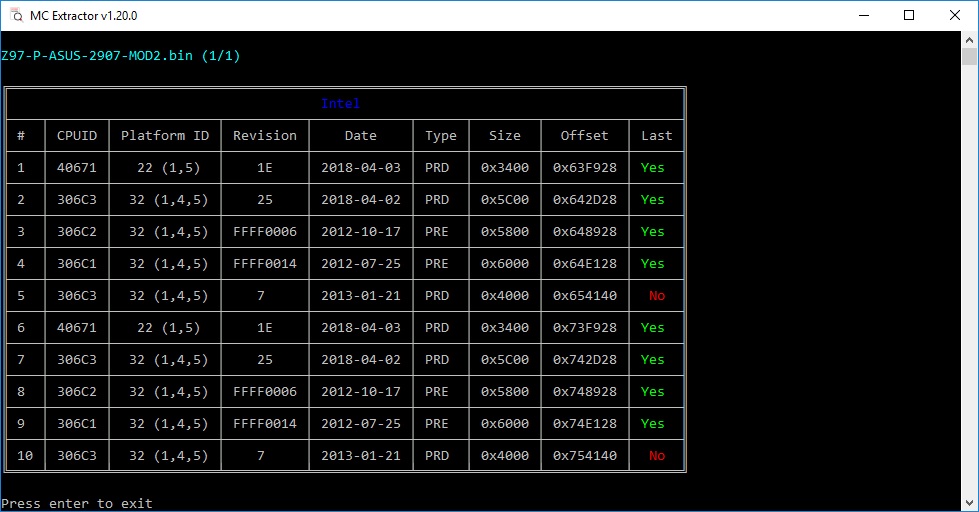Click the Intel table title
The width and height of the screenshot is (979, 512).
340,103
